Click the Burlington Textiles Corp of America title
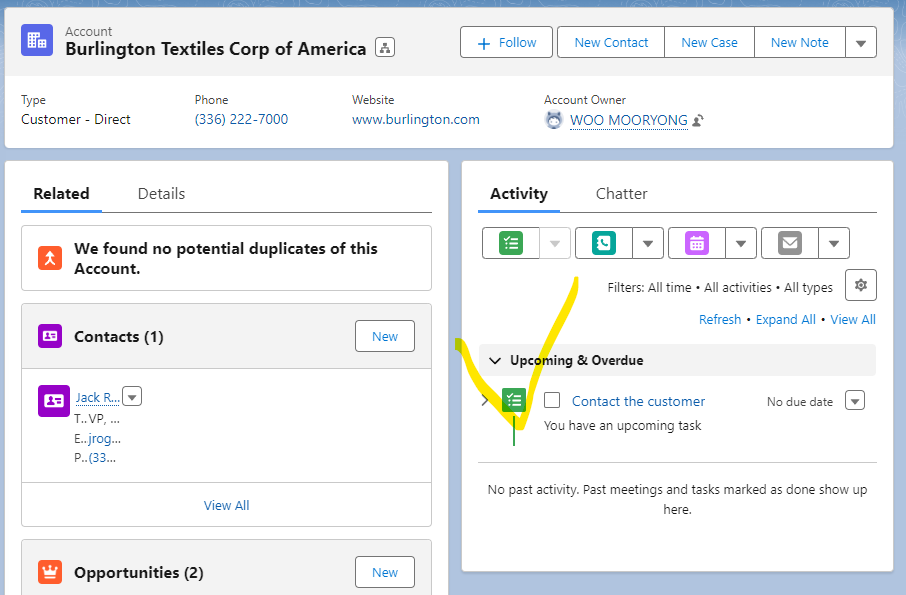Screen dimensions: 906x595 pos(216,49)
